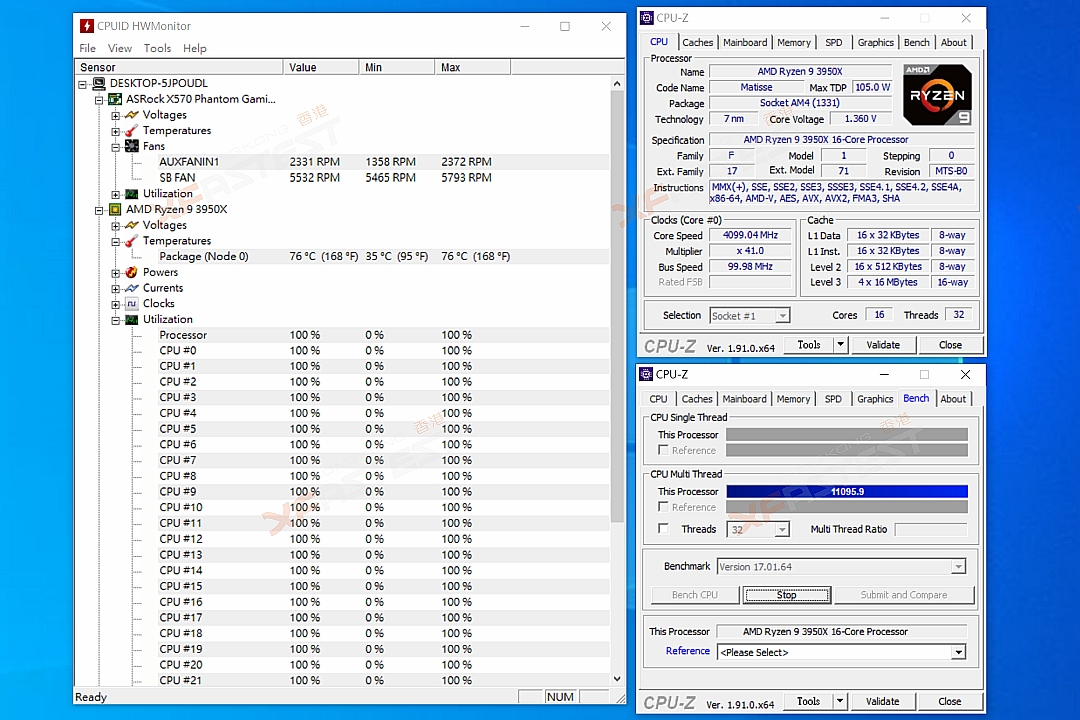Collapse the Ryzen Utilization node

pyautogui.click(x=116, y=320)
